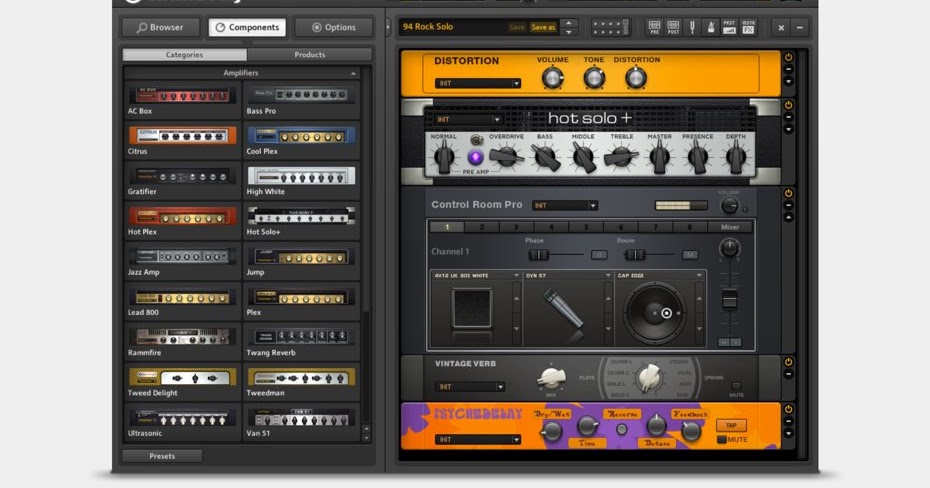Screen dimensions: 930x488
Task: Tap tempo with the TAP button
Action: pyautogui.click(x=731, y=425)
